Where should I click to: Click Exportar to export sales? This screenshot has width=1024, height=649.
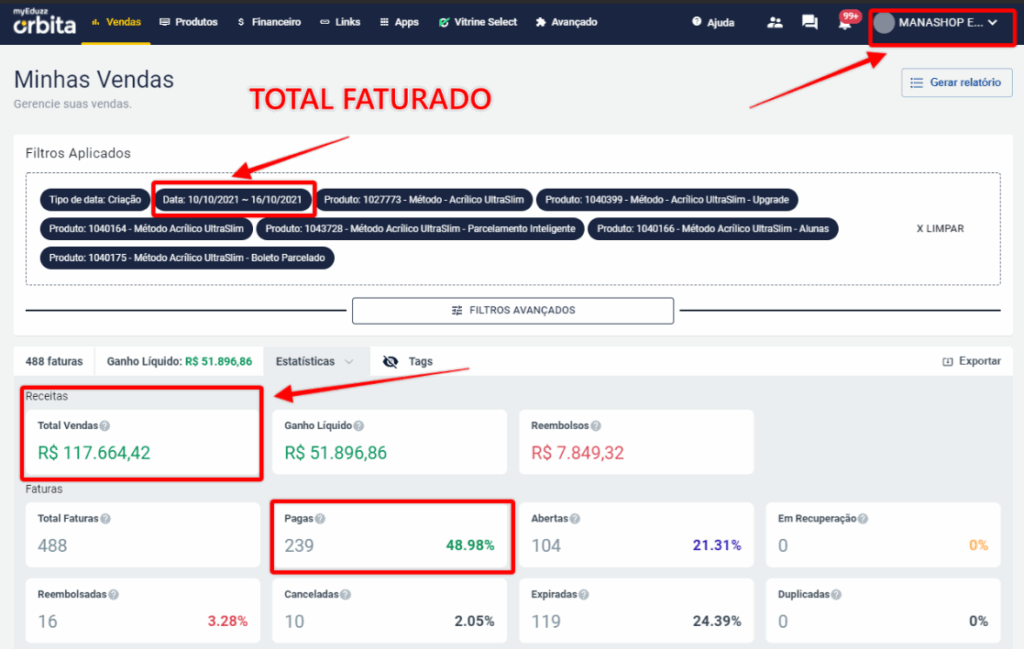pyautogui.click(x=971, y=362)
